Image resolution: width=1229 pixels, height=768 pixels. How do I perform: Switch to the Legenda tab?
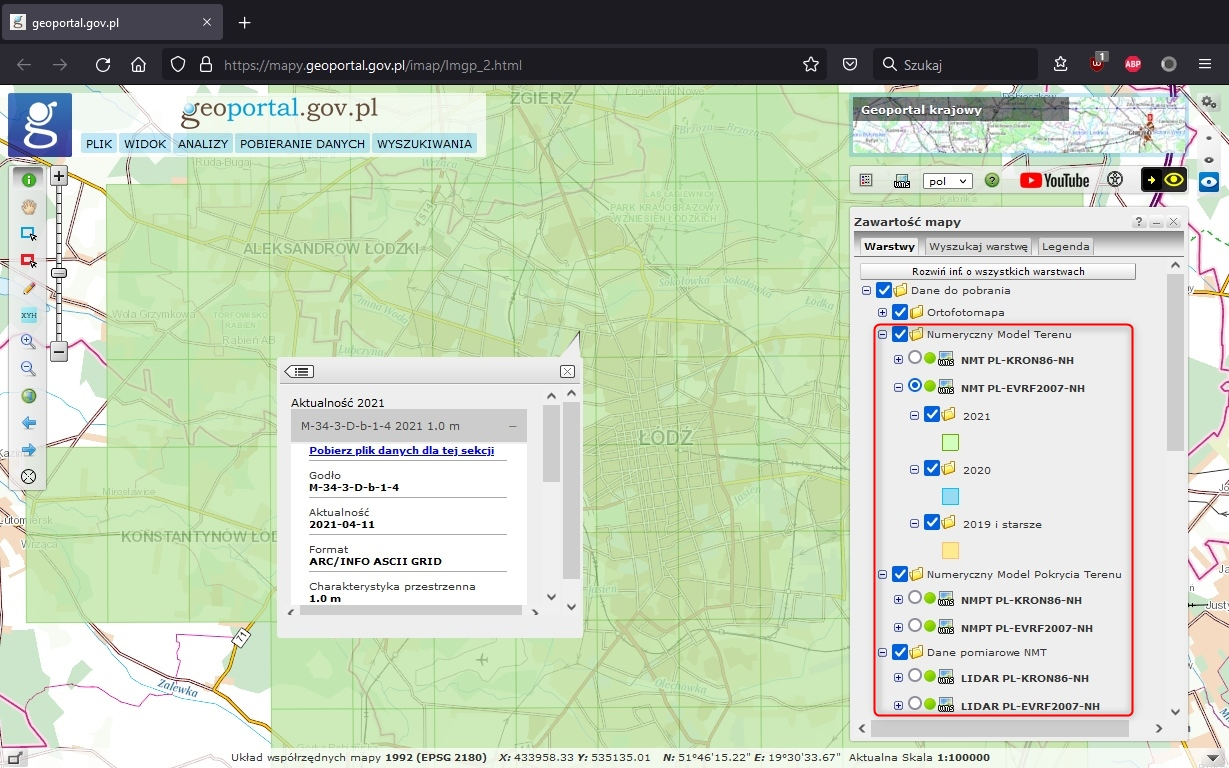click(x=1065, y=246)
